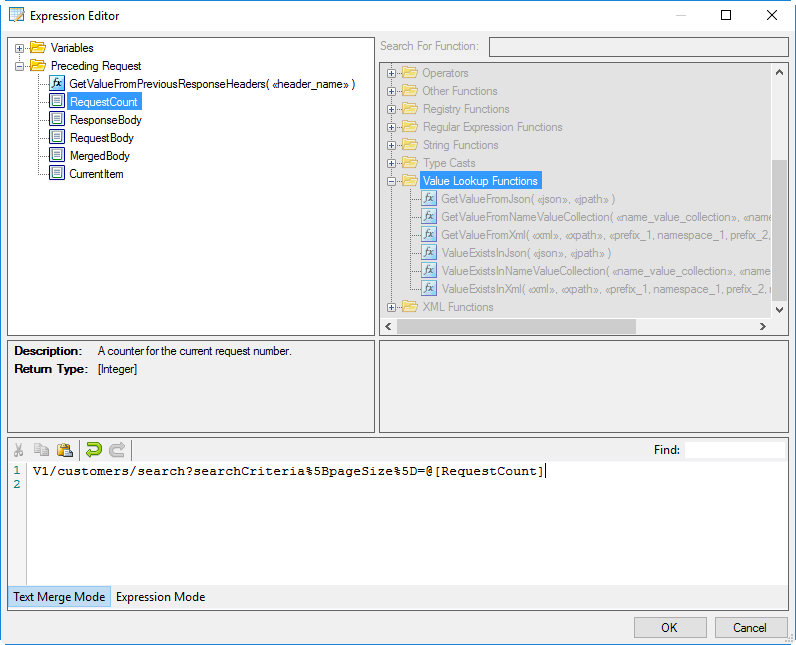Screen dimensions: 796x645
Task: Select the String Functions folder label
Action: [x=460, y=145]
